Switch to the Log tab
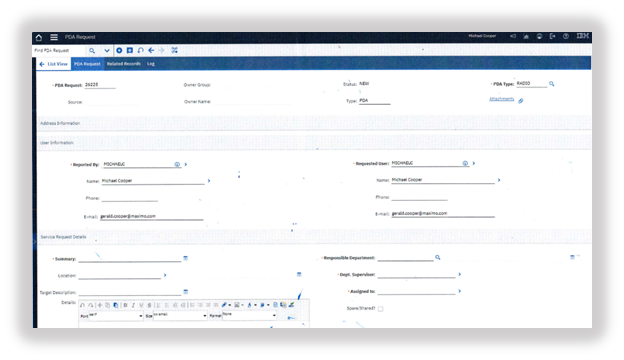Screen dimensions: 624x360 pyautogui.click(x=150, y=64)
